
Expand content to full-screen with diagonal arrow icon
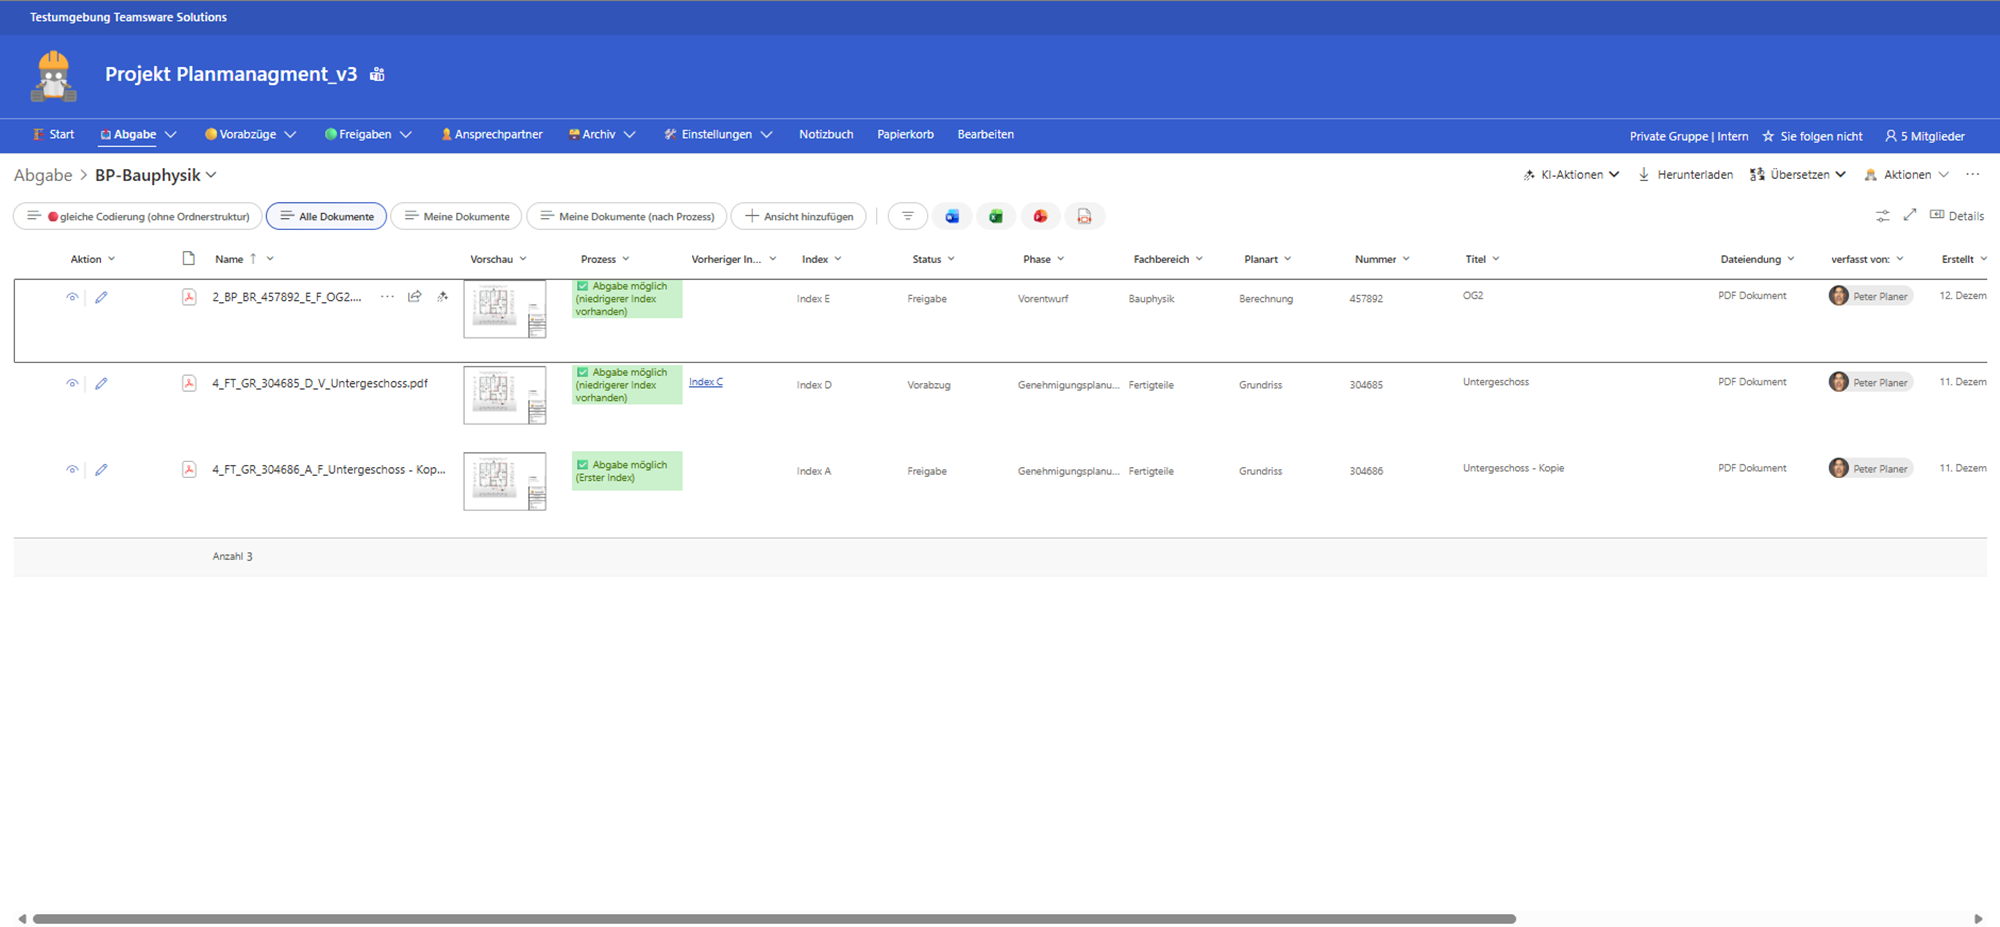[1910, 215]
